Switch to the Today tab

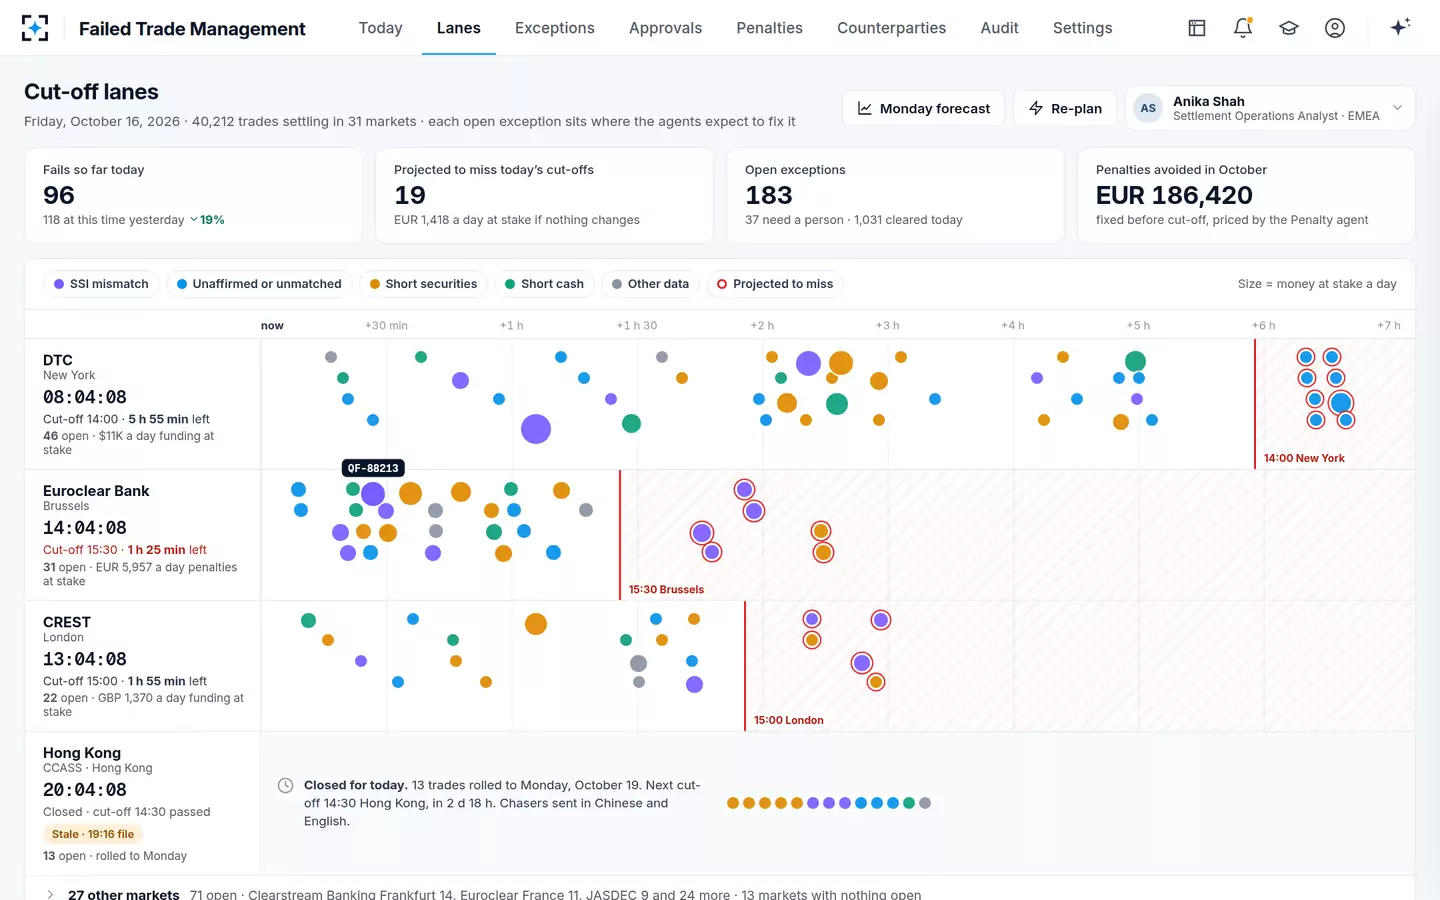(x=380, y=28)
